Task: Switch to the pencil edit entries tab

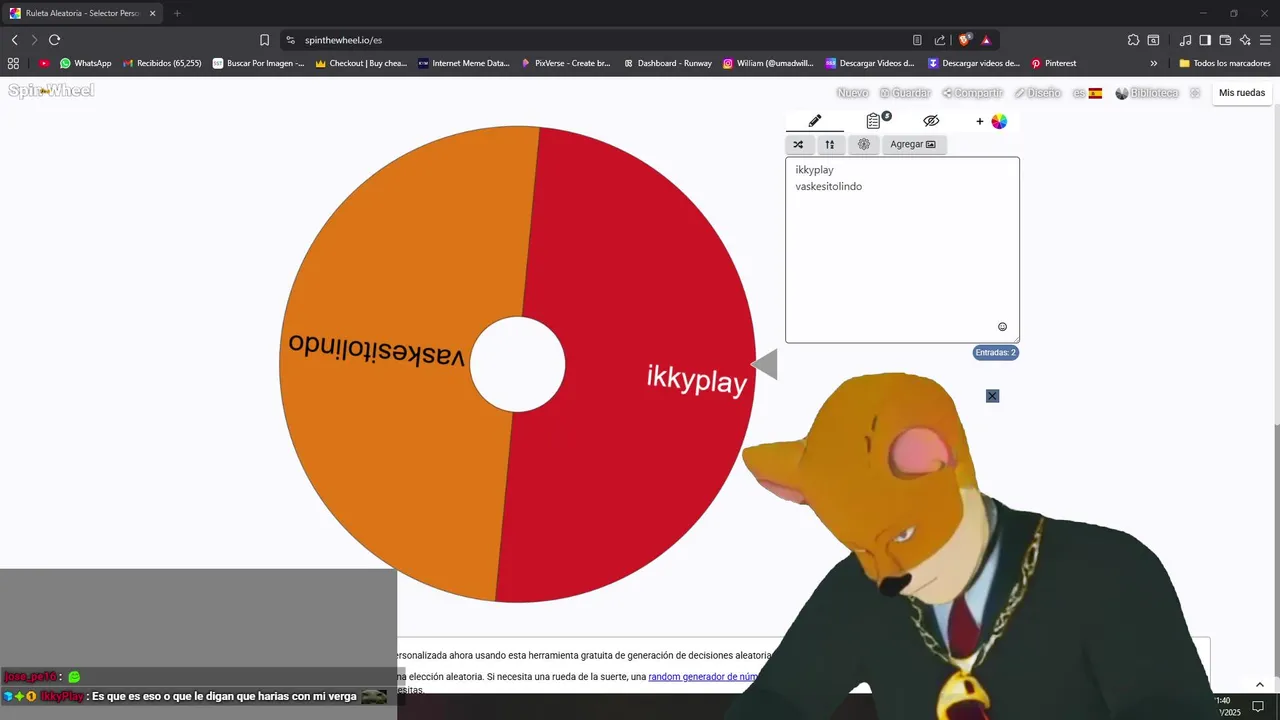Action: click(815, 121)
